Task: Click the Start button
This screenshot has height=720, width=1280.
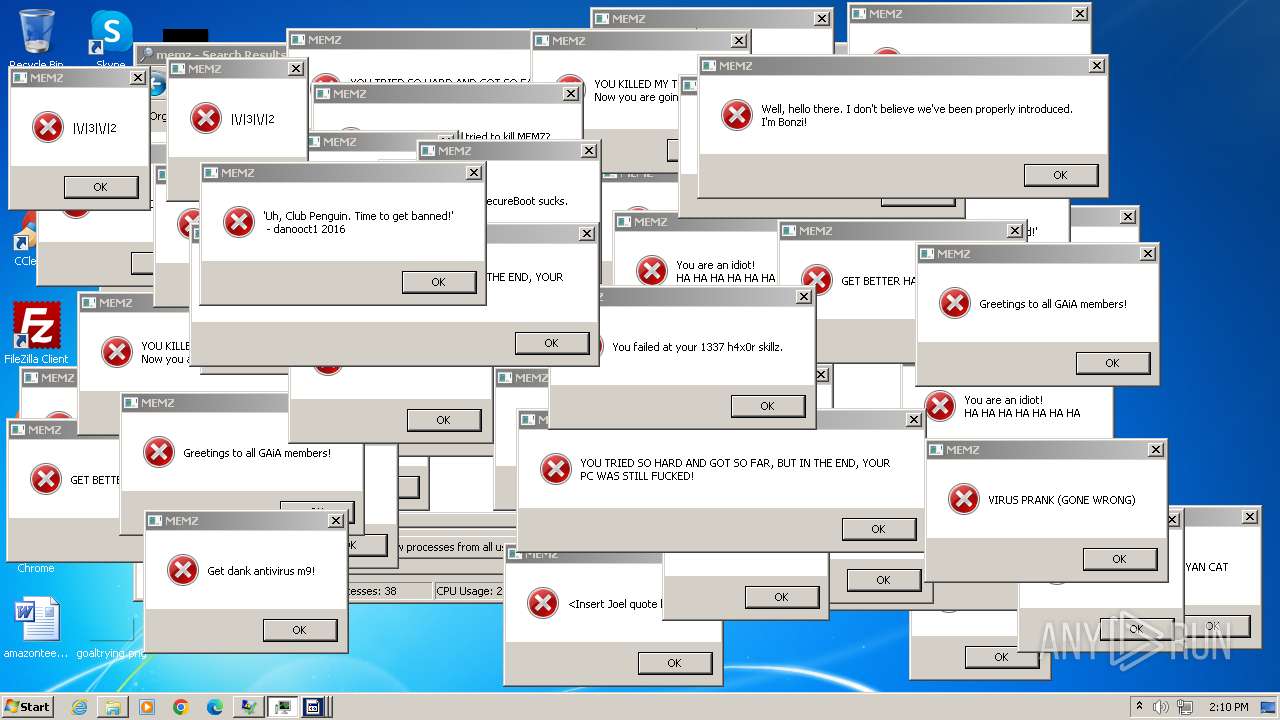Action: (28, 707)
